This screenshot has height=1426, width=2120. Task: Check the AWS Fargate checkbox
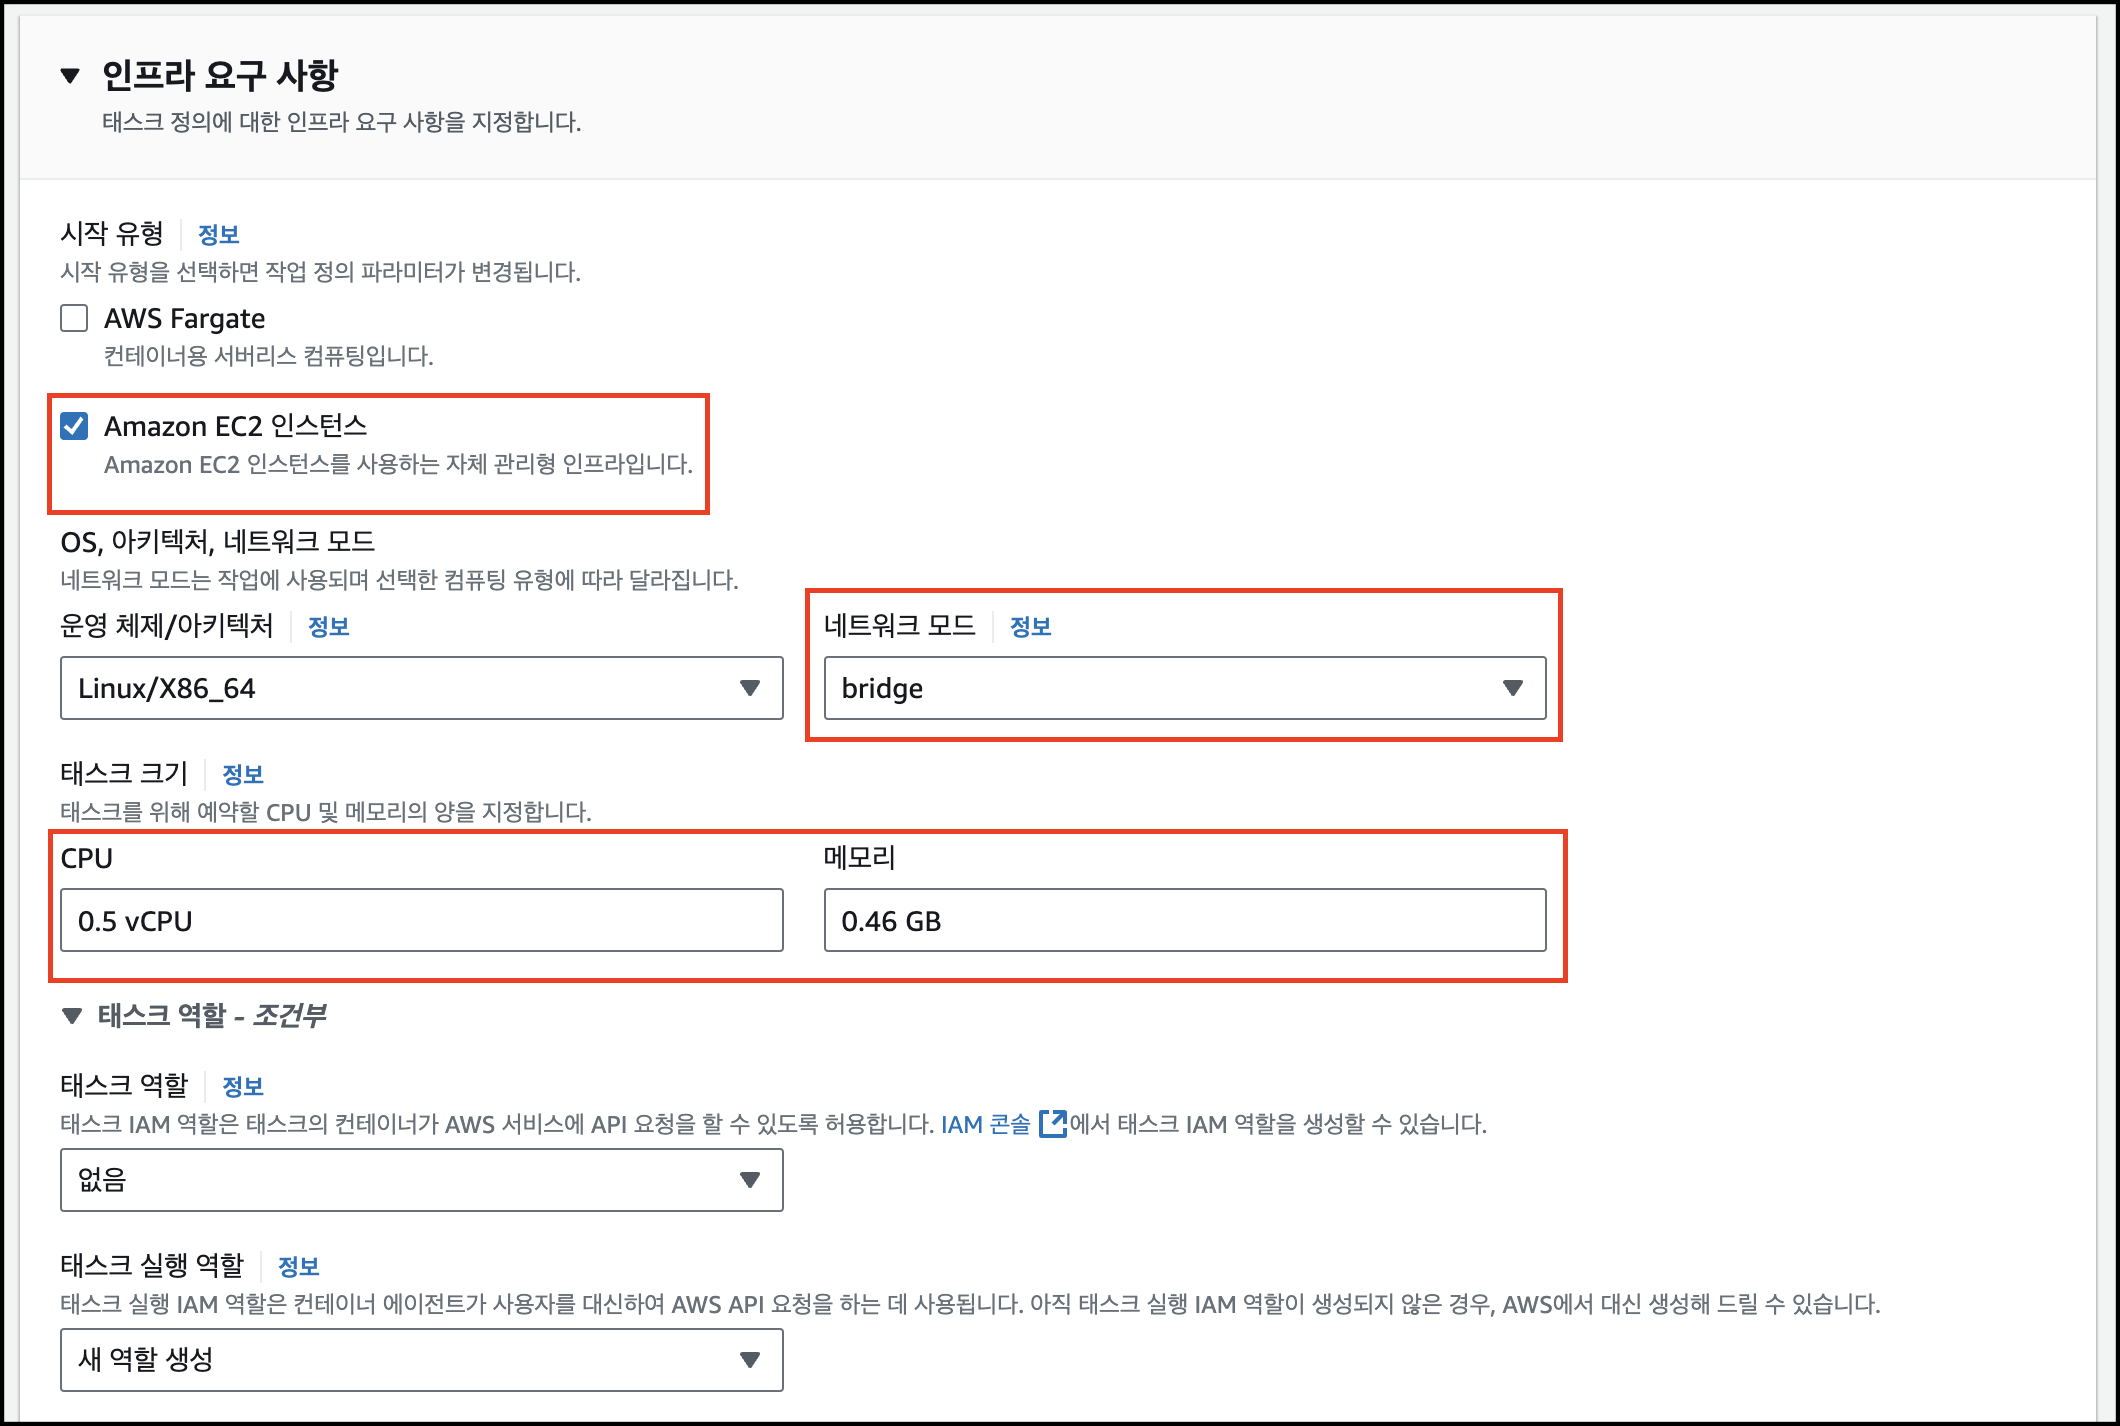point(74,318)
